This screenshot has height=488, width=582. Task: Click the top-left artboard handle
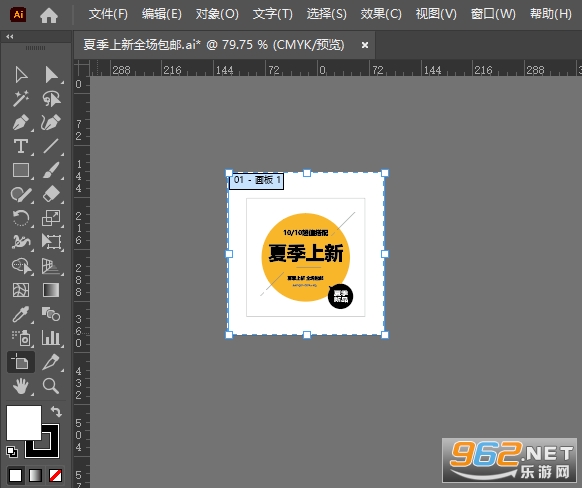point(229,173)
